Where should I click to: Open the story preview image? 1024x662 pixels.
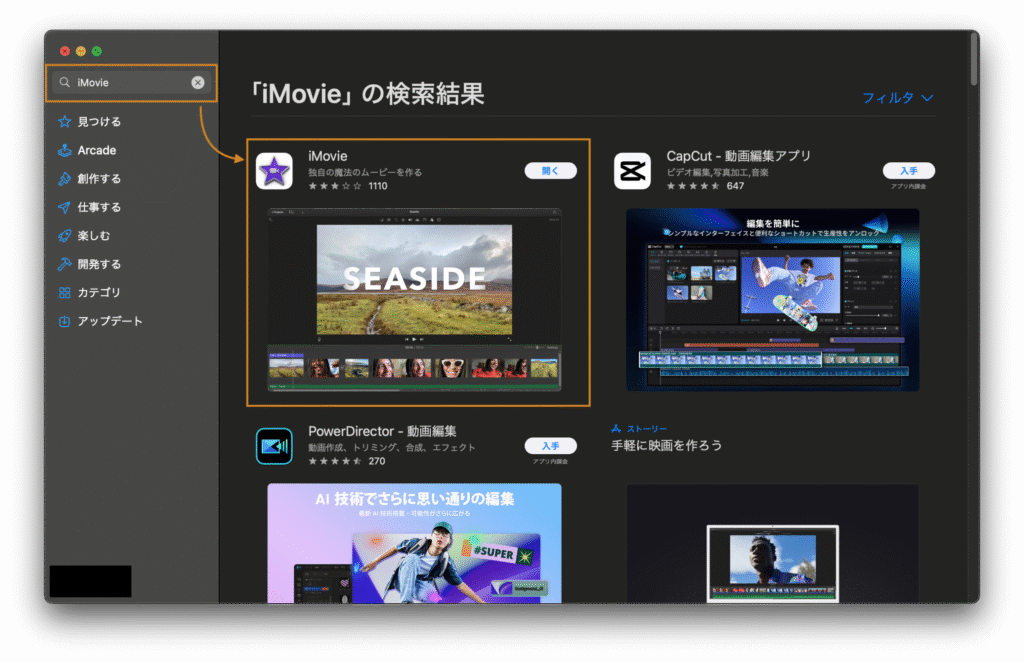773,543
